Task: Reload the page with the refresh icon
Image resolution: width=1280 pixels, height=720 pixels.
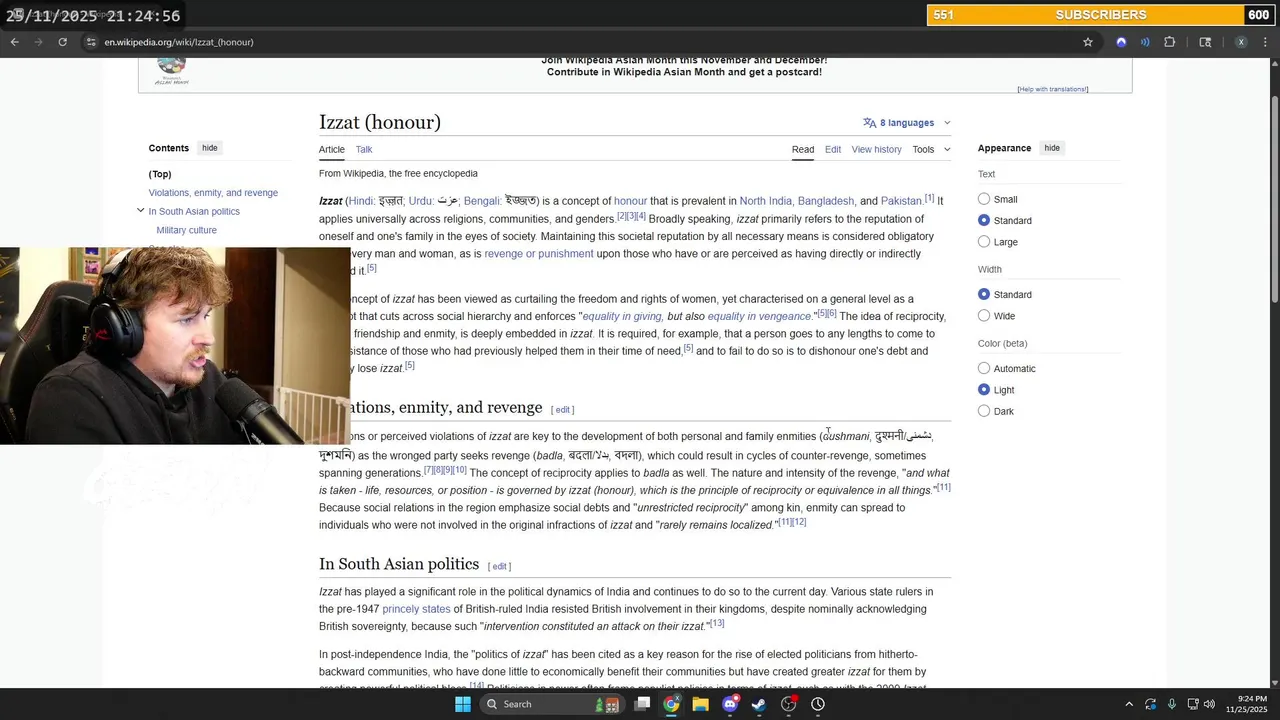Action: click(x=62, y=42)
